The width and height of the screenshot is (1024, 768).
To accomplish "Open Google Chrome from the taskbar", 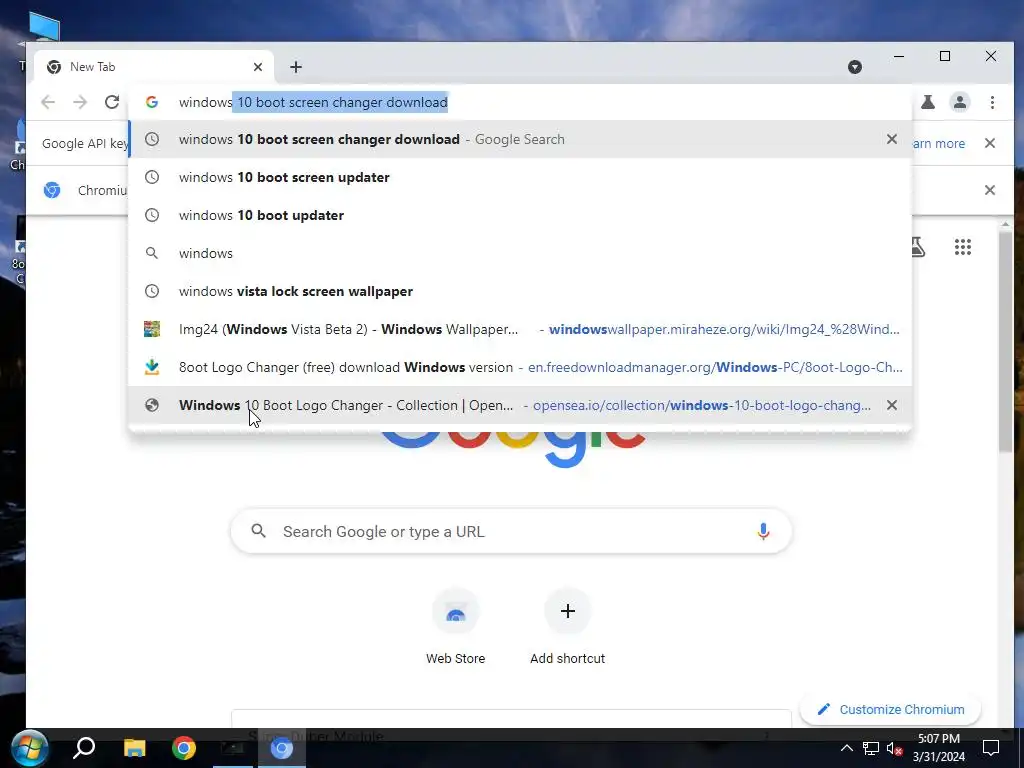I will tap(184, 748).
